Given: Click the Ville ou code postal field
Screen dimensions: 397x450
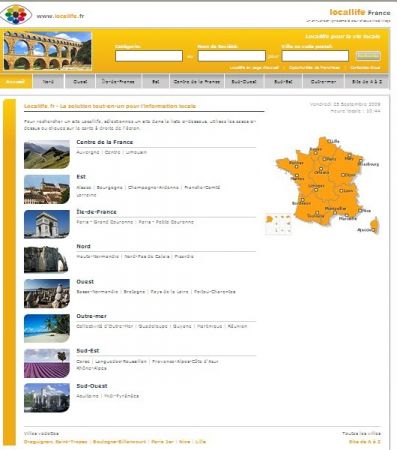Looking at the screenshot, I should (x=315, y=56).
